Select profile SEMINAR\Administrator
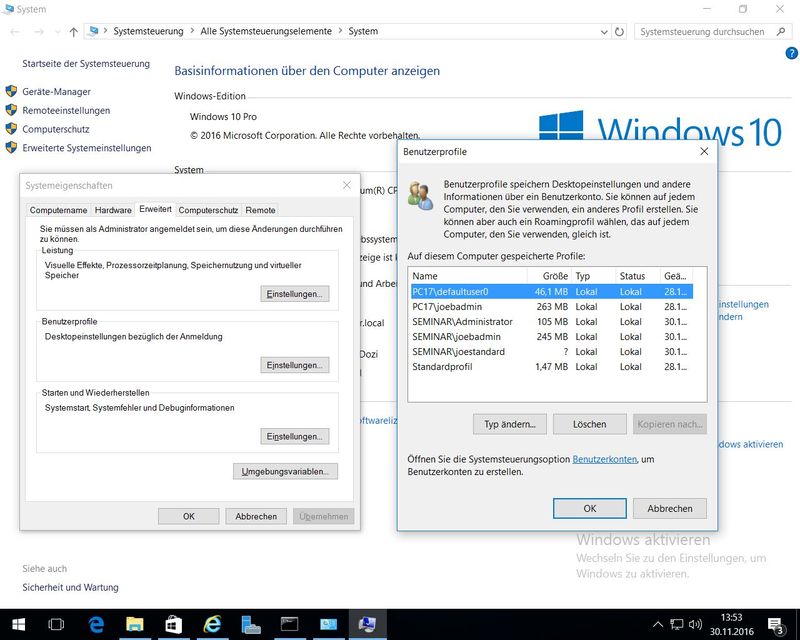Screen dimensions: 800x640 pyautogui.click(x=552, y=322)
